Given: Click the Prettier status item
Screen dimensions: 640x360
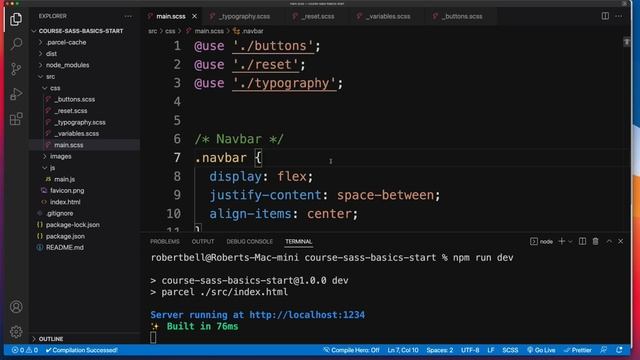Looking at the screenshot, I should [x=578, y=350].
